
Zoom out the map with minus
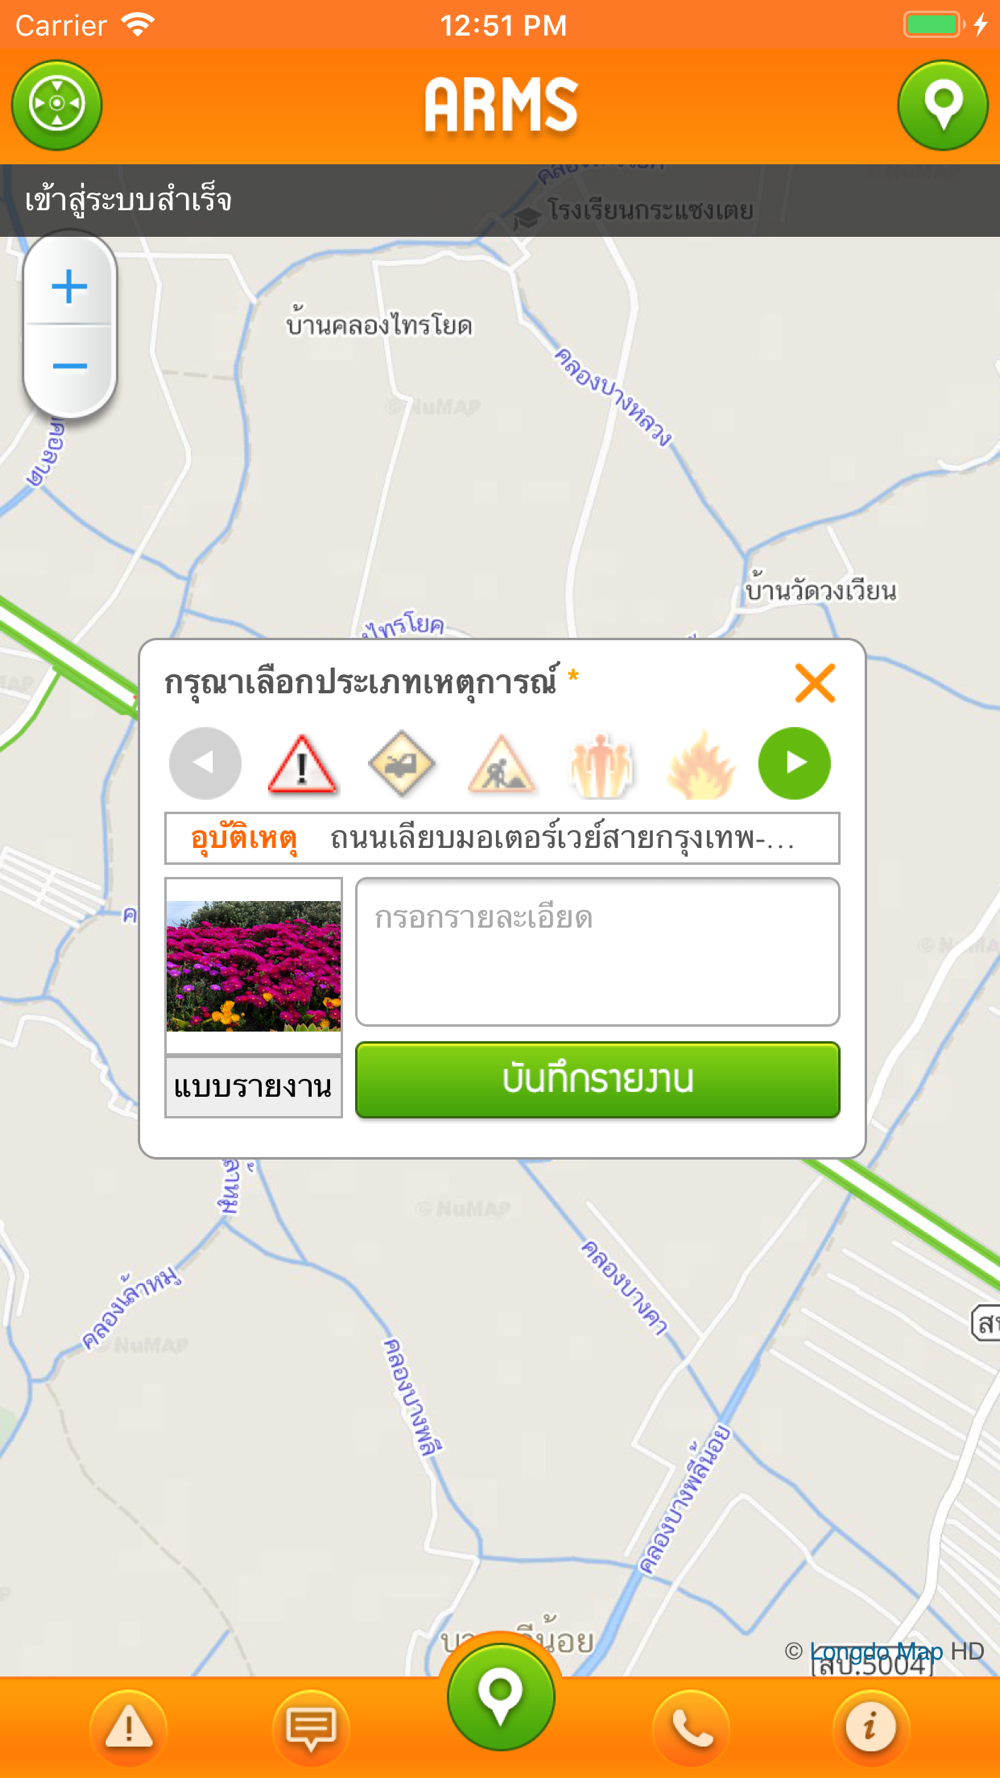69,366
